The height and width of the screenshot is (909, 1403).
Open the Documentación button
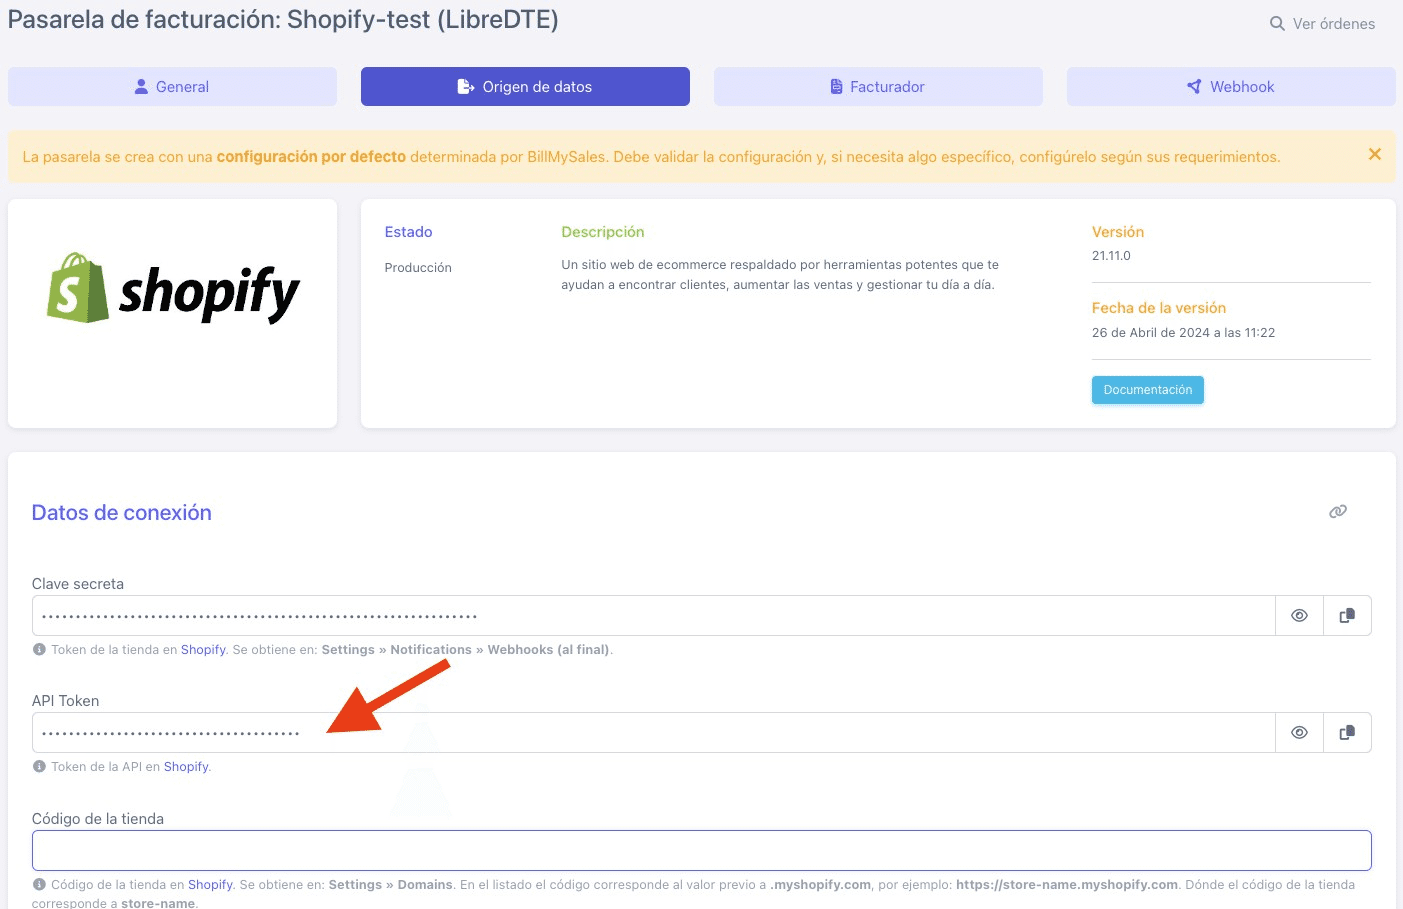click(1147, 390)
